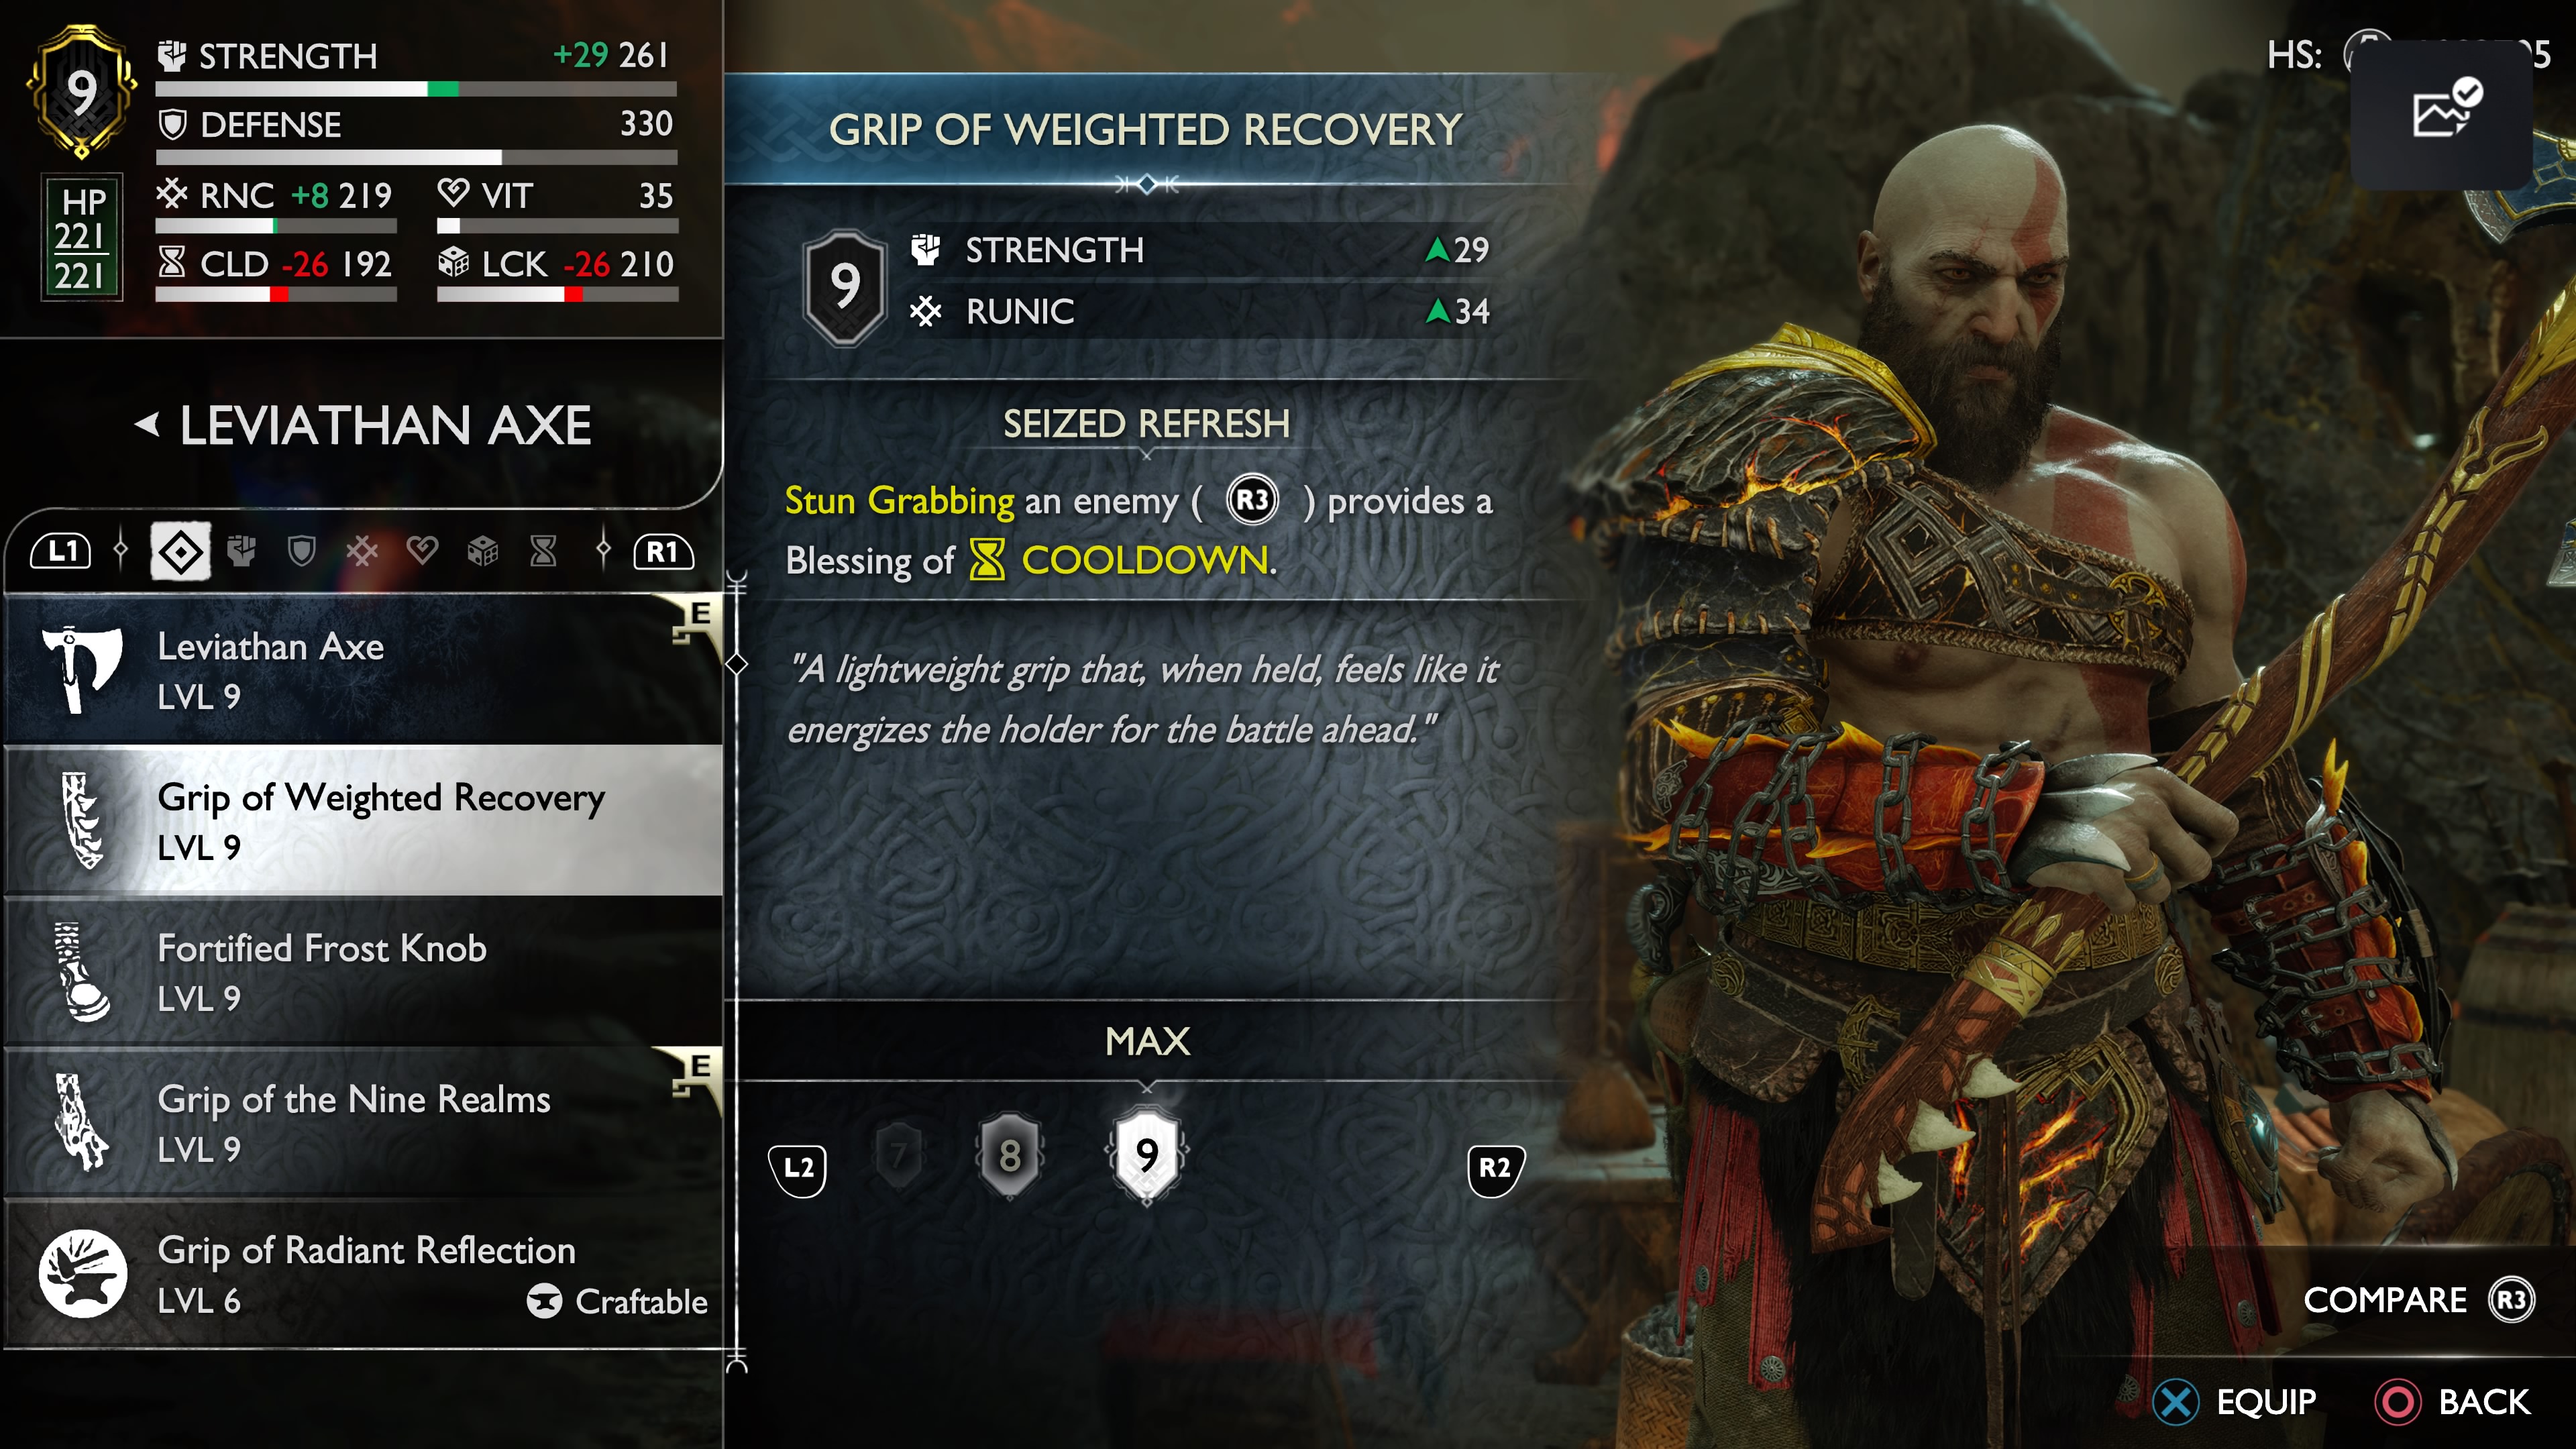2576x1449 pixels.
Task: Select the dimmed level 7 badge
Action: pyautogui.click(x=899, y=1156)
